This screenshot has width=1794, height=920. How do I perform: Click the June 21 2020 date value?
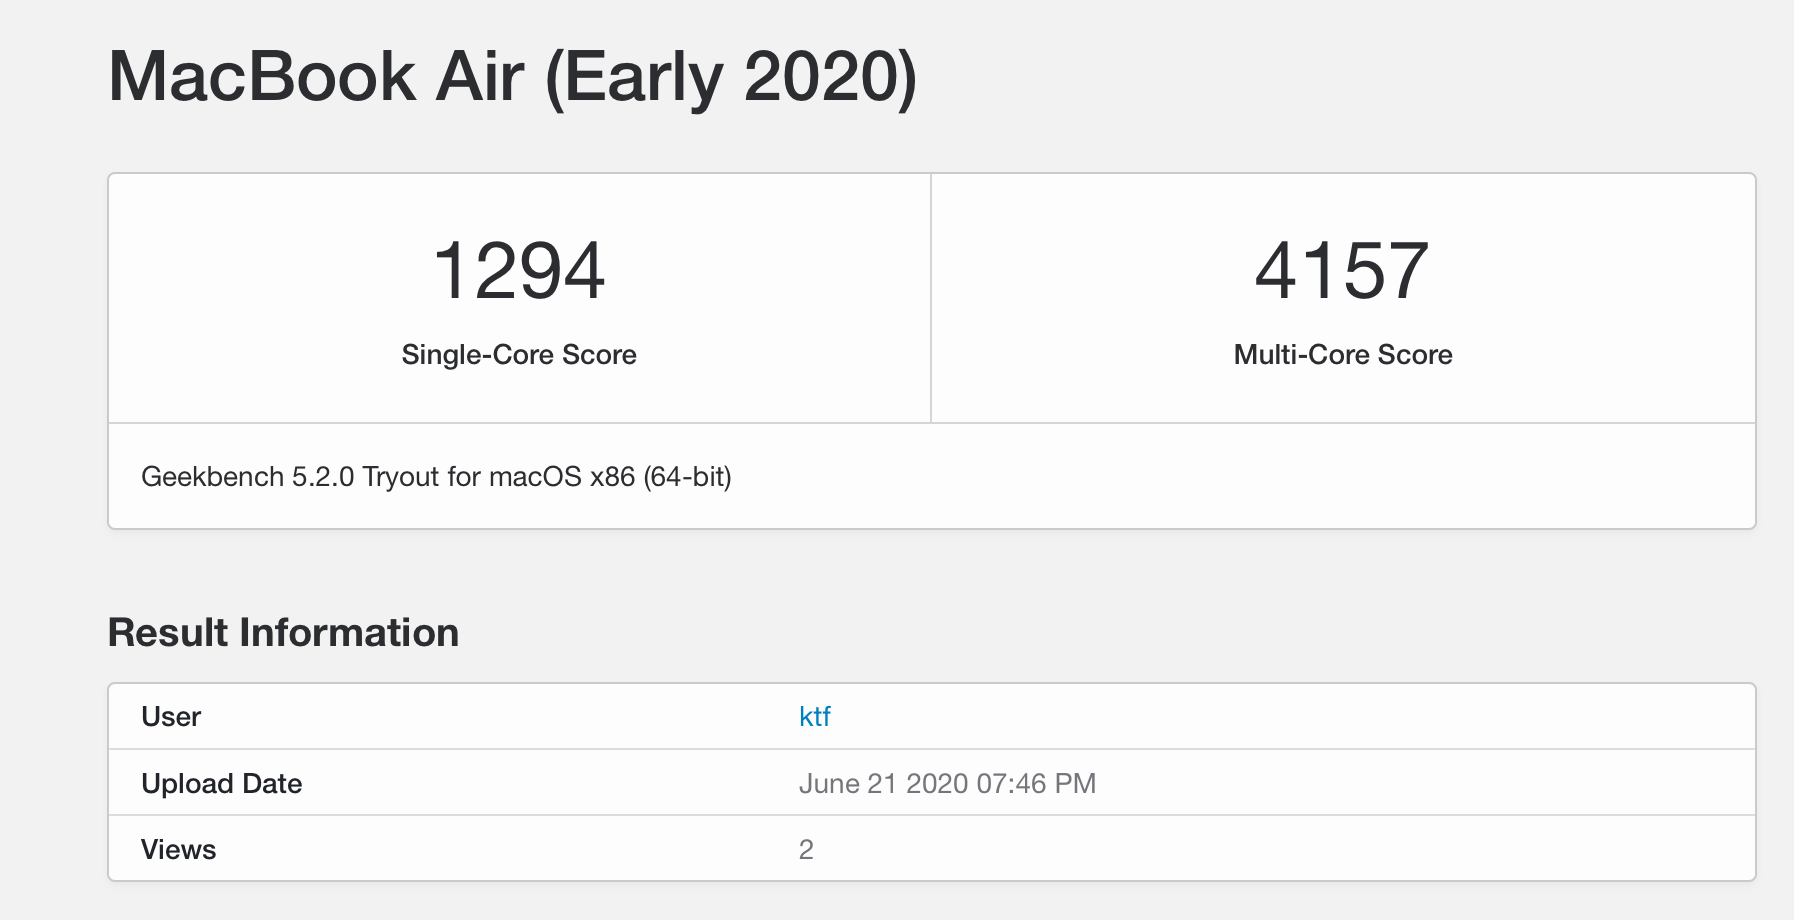(x=883, y=784)
